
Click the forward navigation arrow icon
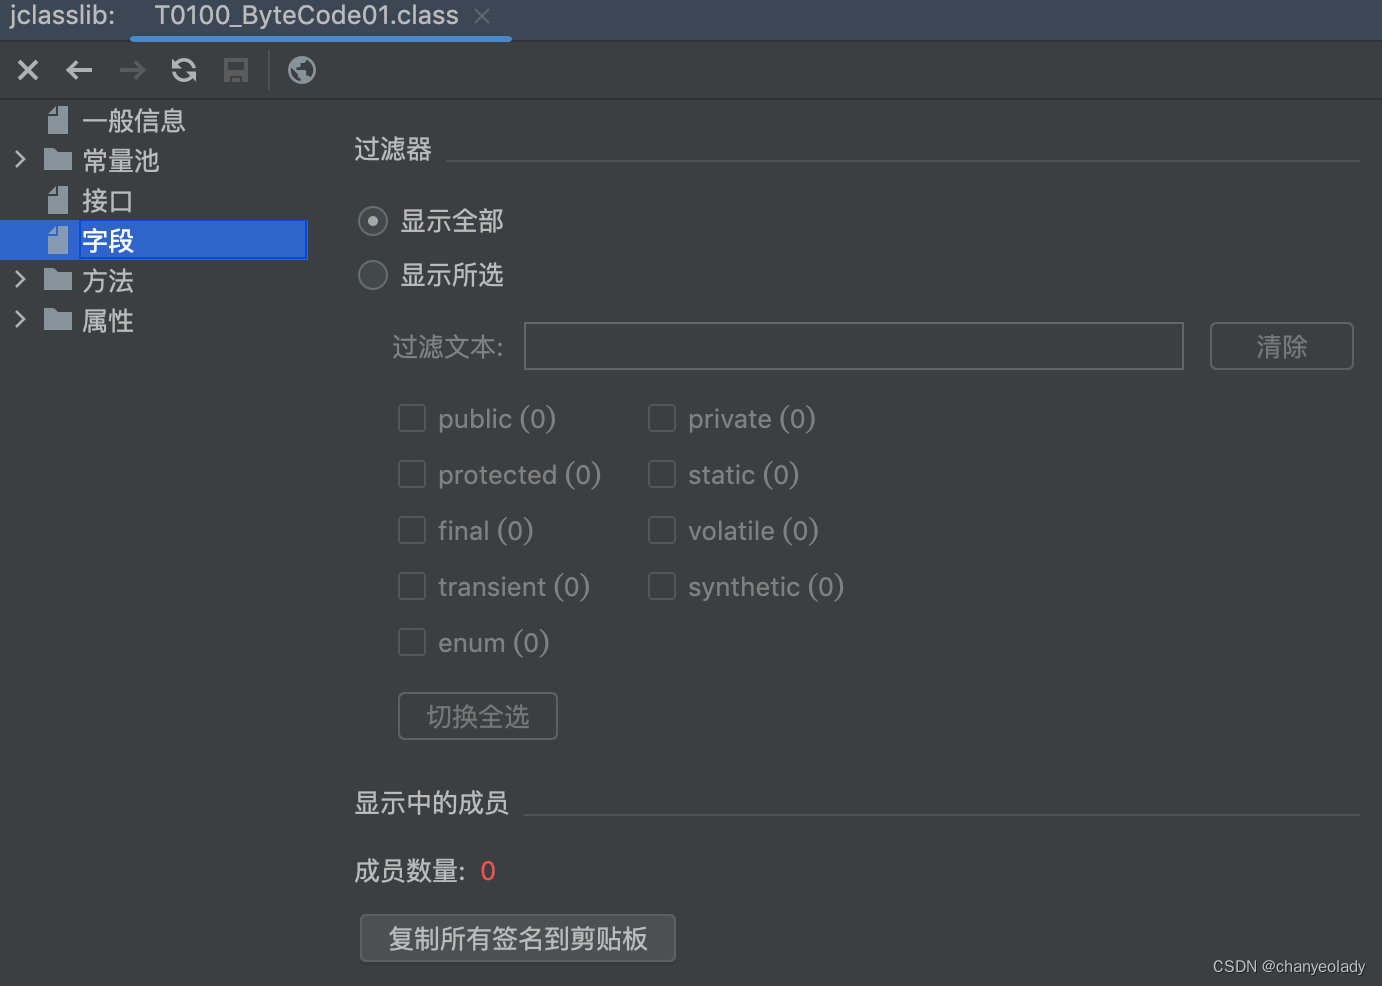tap(131, 70)
